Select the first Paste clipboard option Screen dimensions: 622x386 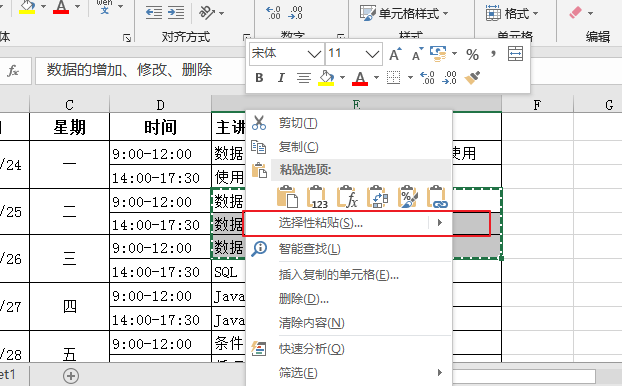288,197
